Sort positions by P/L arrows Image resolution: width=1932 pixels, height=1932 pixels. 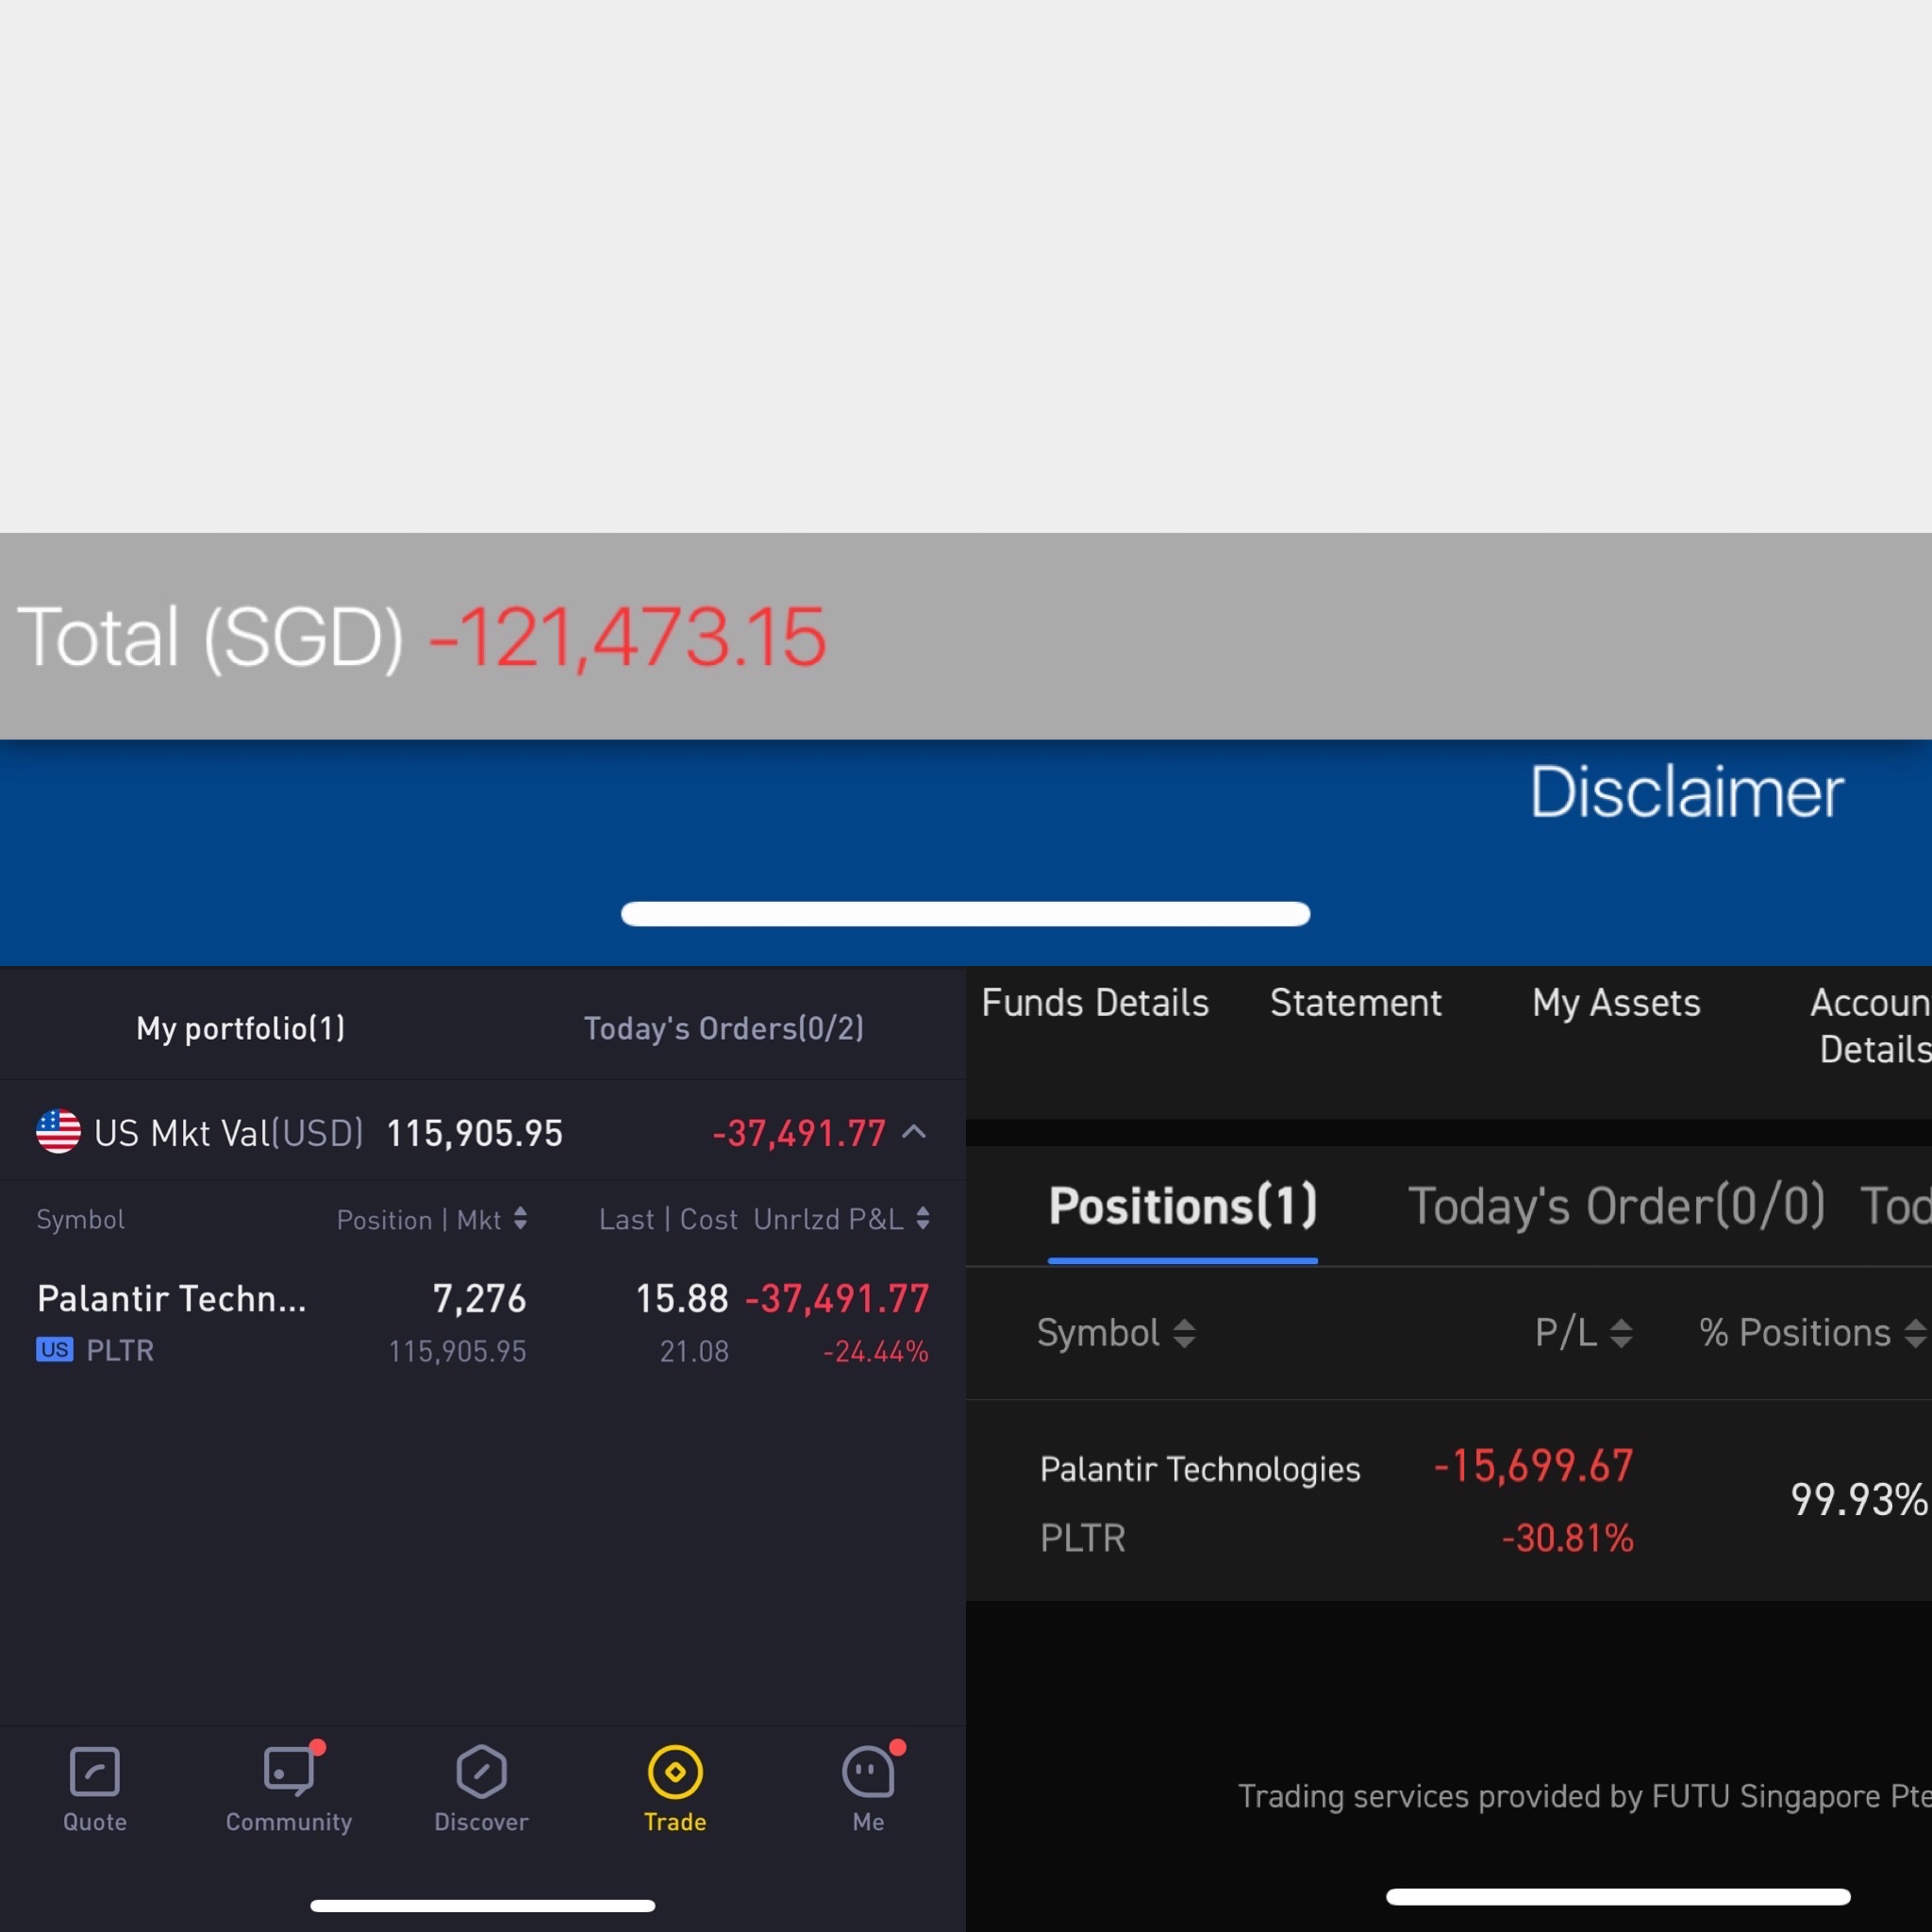click(x=1621, y=1332)
